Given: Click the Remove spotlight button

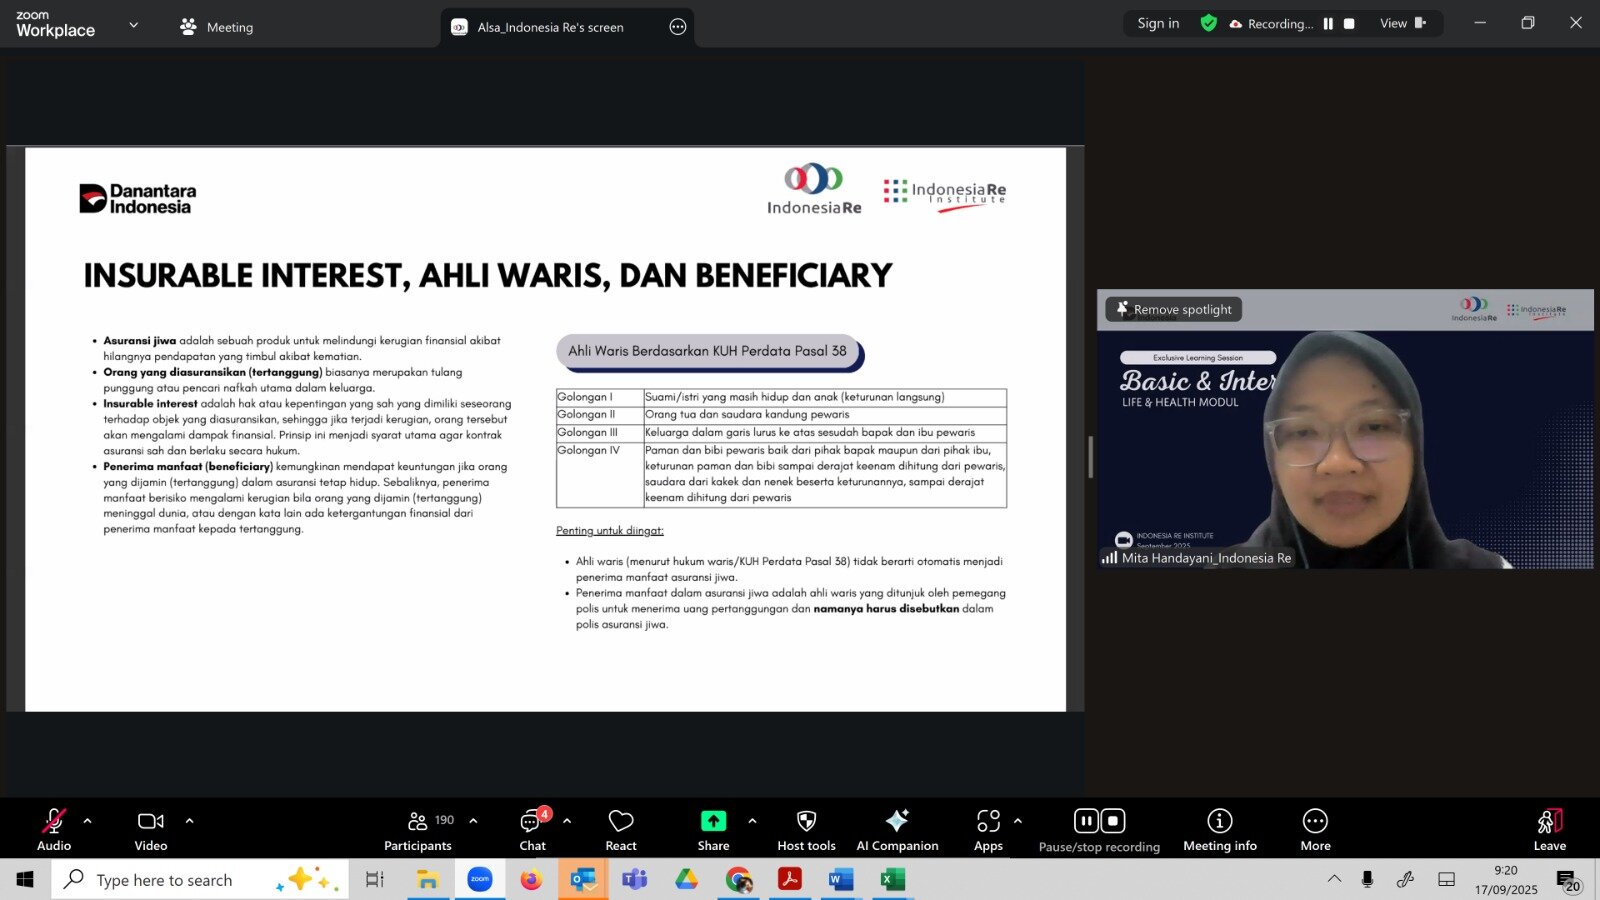Looking at the screenshot, I should click(1174, 310).
